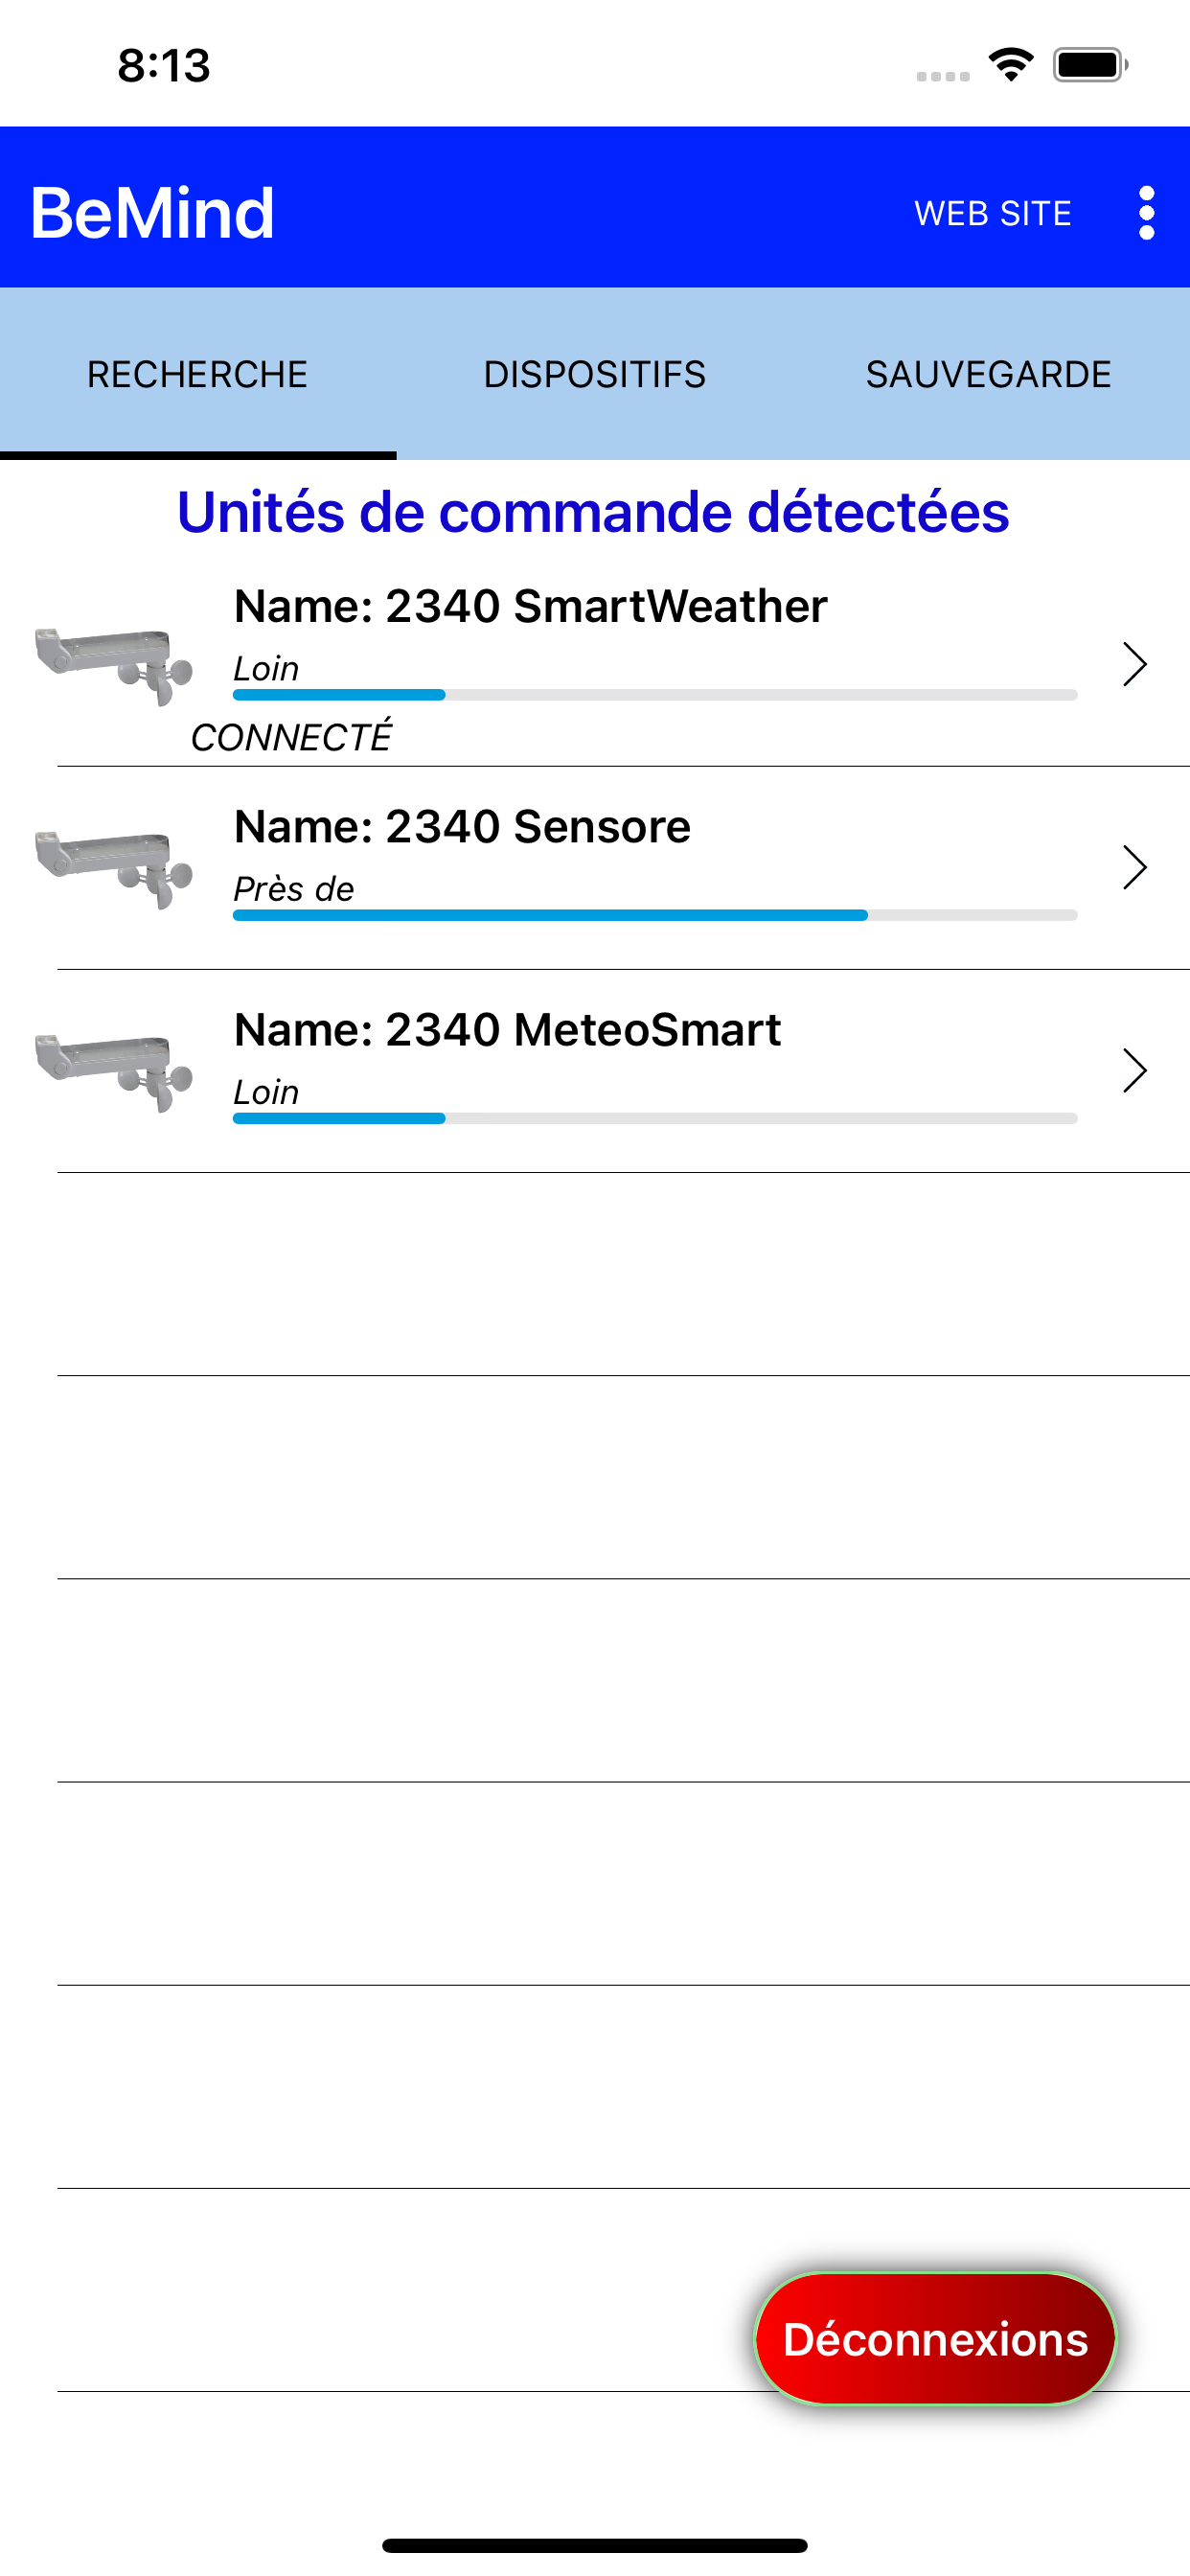The height and width of the screenshot is (2576, 1190).
Task: Click the Sensore signal strength bar
Action: point(655,915)
